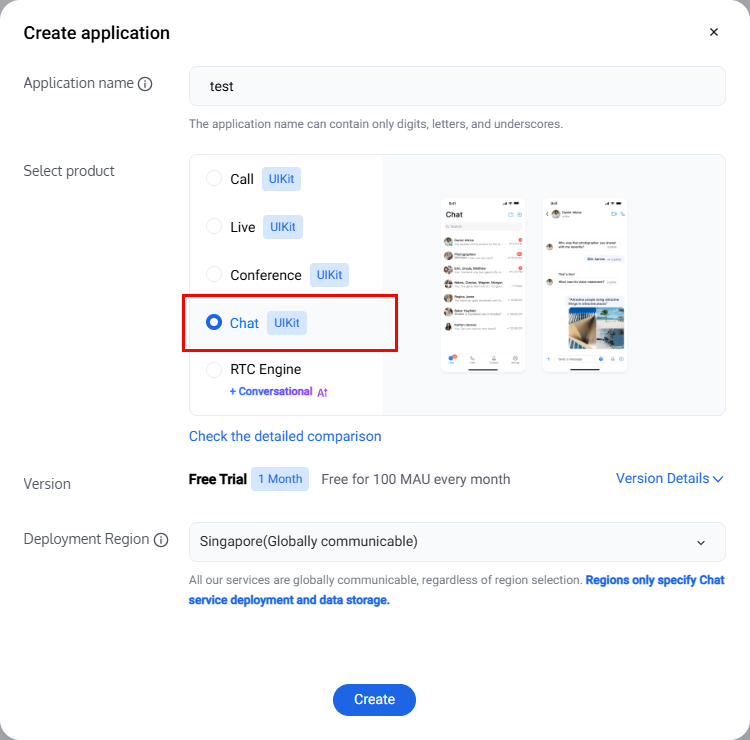Click the conversation screen phone preview
Screen dimensions: 750x740
tap(585, 284)
